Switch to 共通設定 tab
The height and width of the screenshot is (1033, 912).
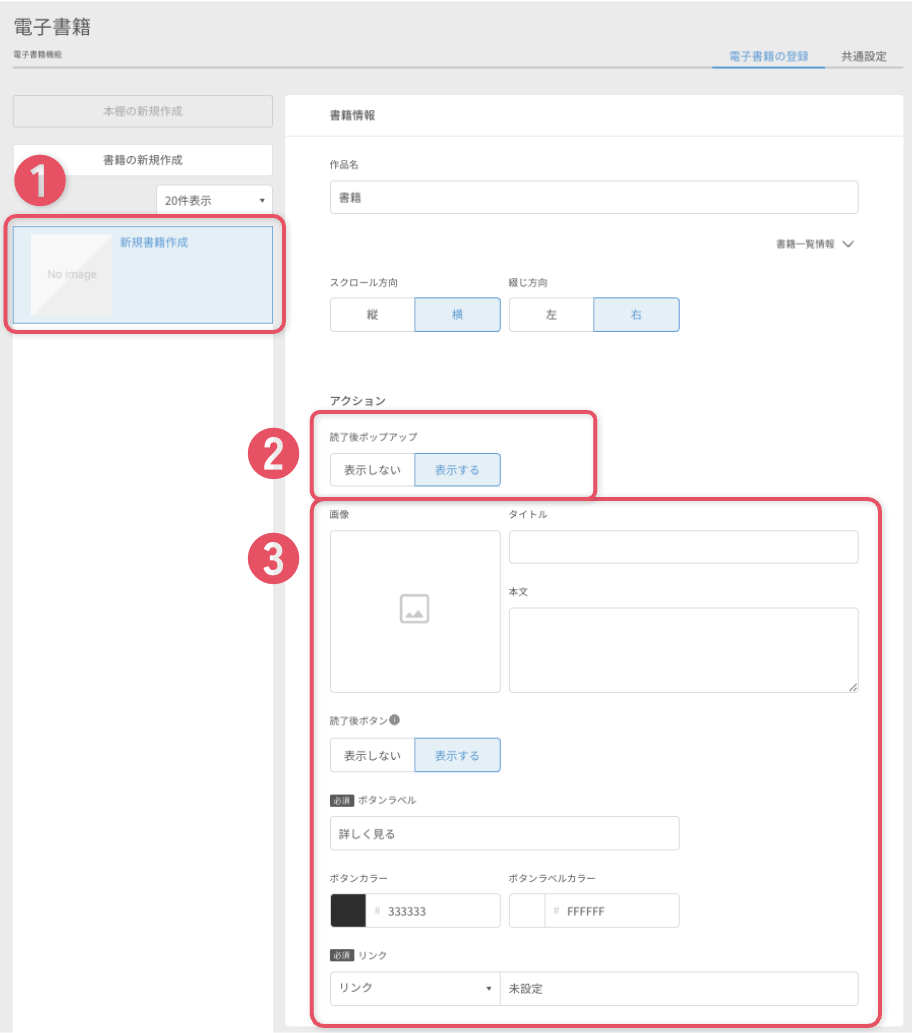(x=864, y=56)
